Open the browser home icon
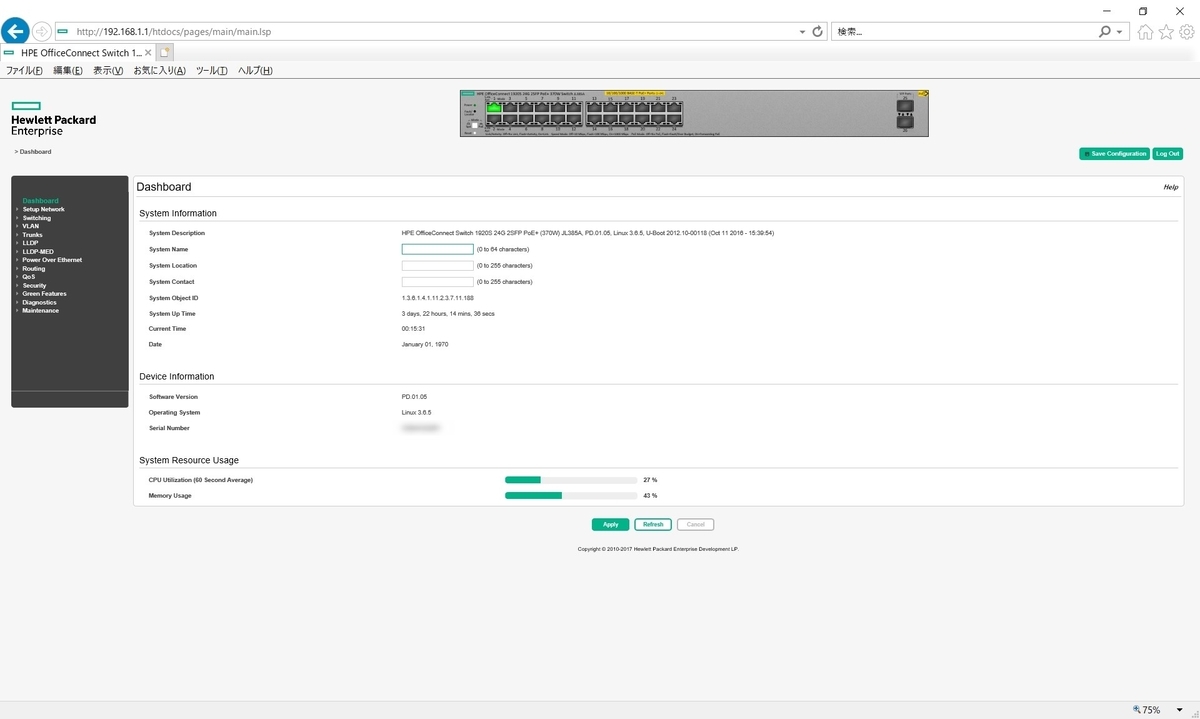The image size is (1200, 719). pyautogui.click(x=1145, y=31)
